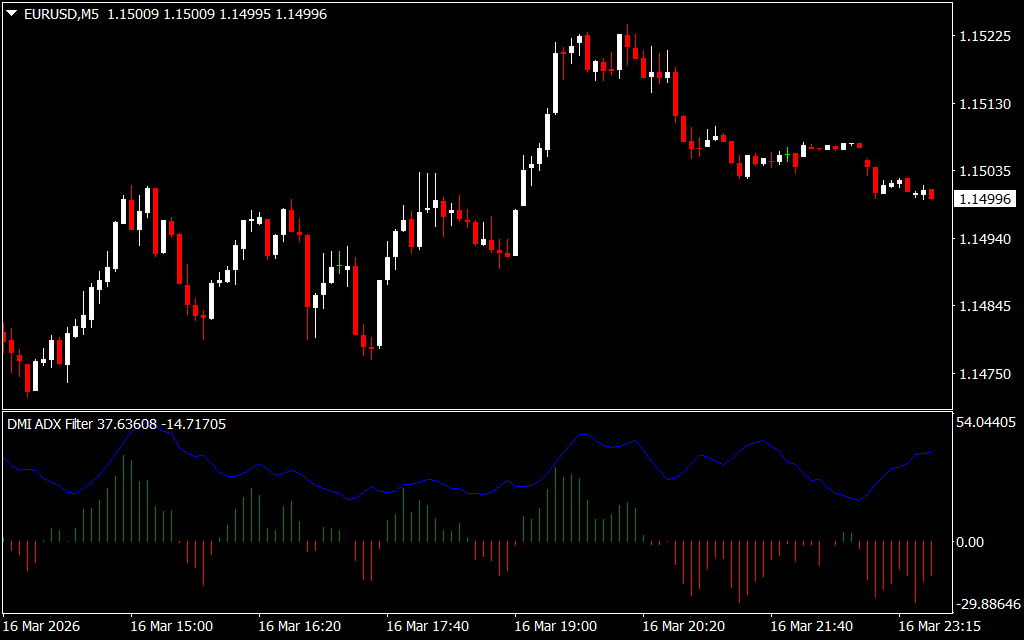The image size is (1024, 640).
Task: Select the 16 Mar 15:00 time marker
Action: (x=171, y=626)
